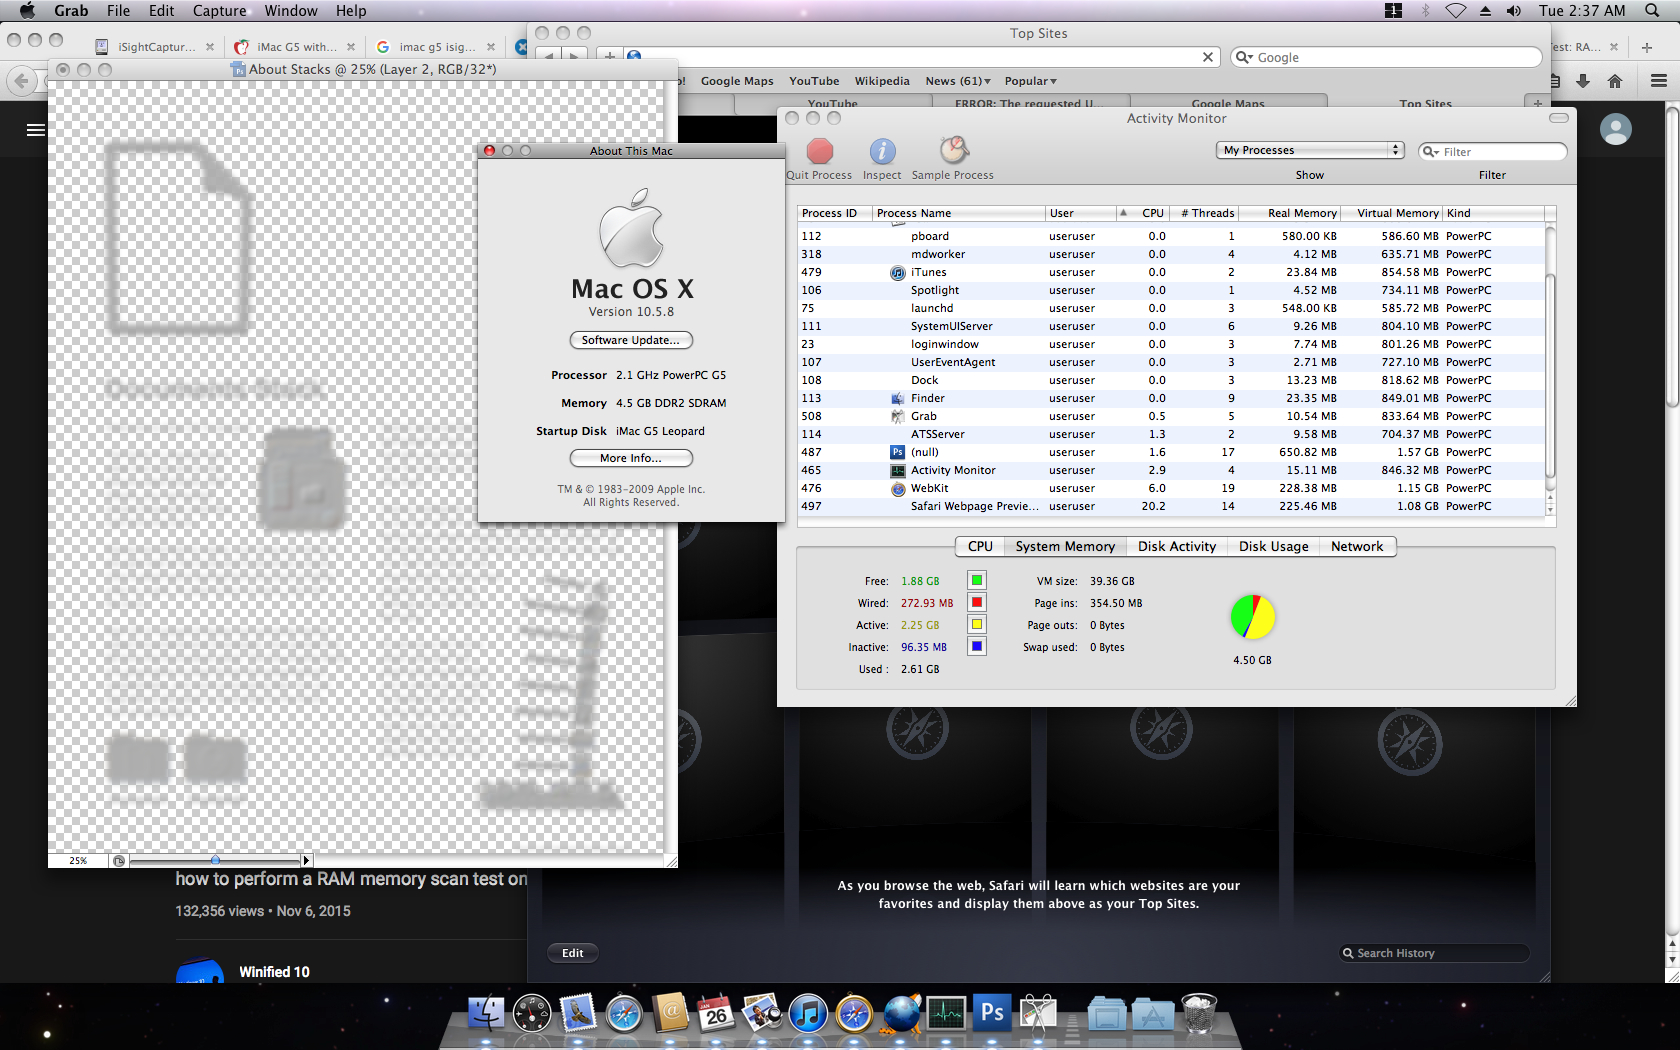Click the More Info... button
Viewport: 1680px width, 1050px height.
(631, 458)
